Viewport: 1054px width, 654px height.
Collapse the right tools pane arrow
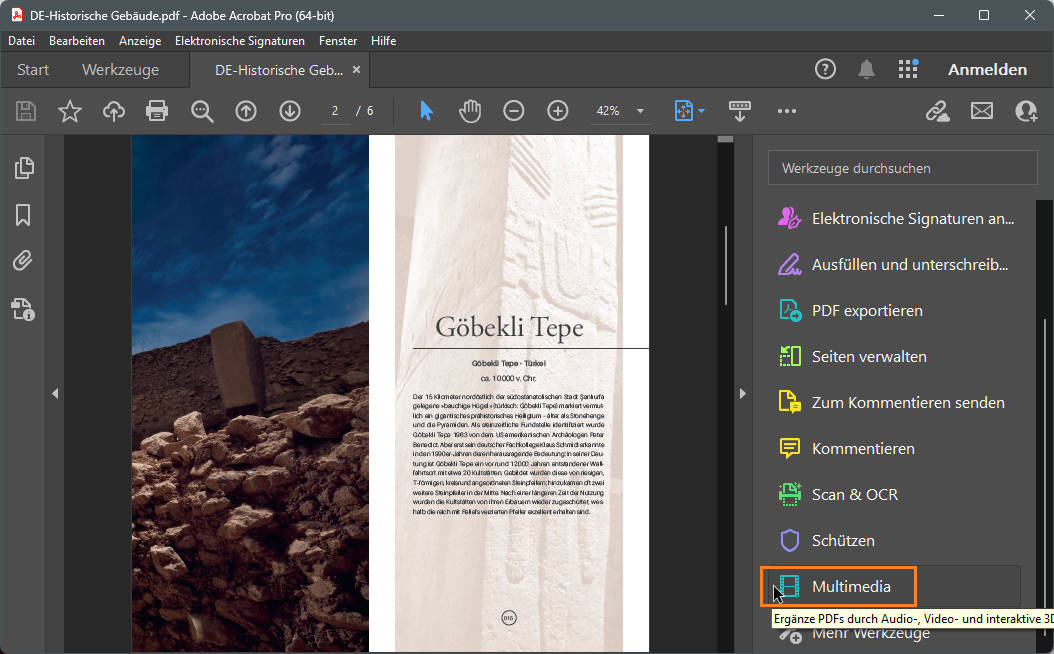(x=742, y=393)
